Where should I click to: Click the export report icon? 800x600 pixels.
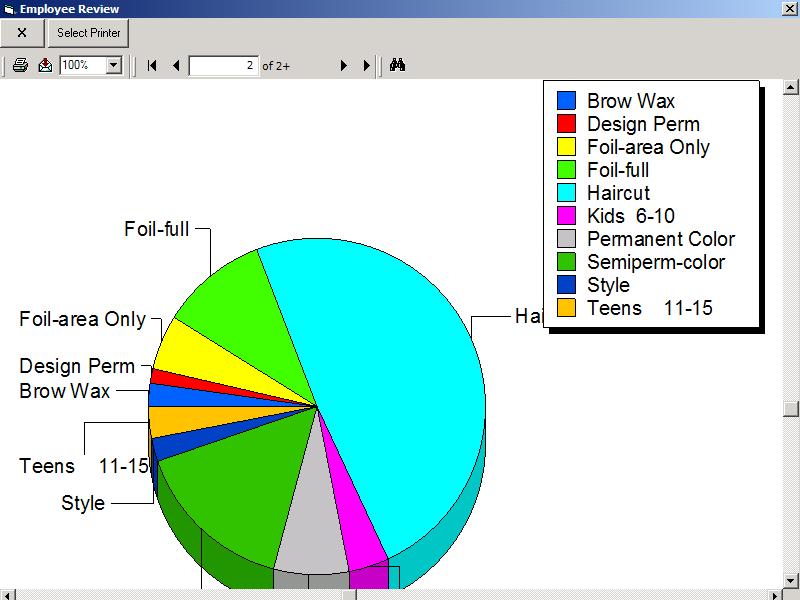pos(45,66)
